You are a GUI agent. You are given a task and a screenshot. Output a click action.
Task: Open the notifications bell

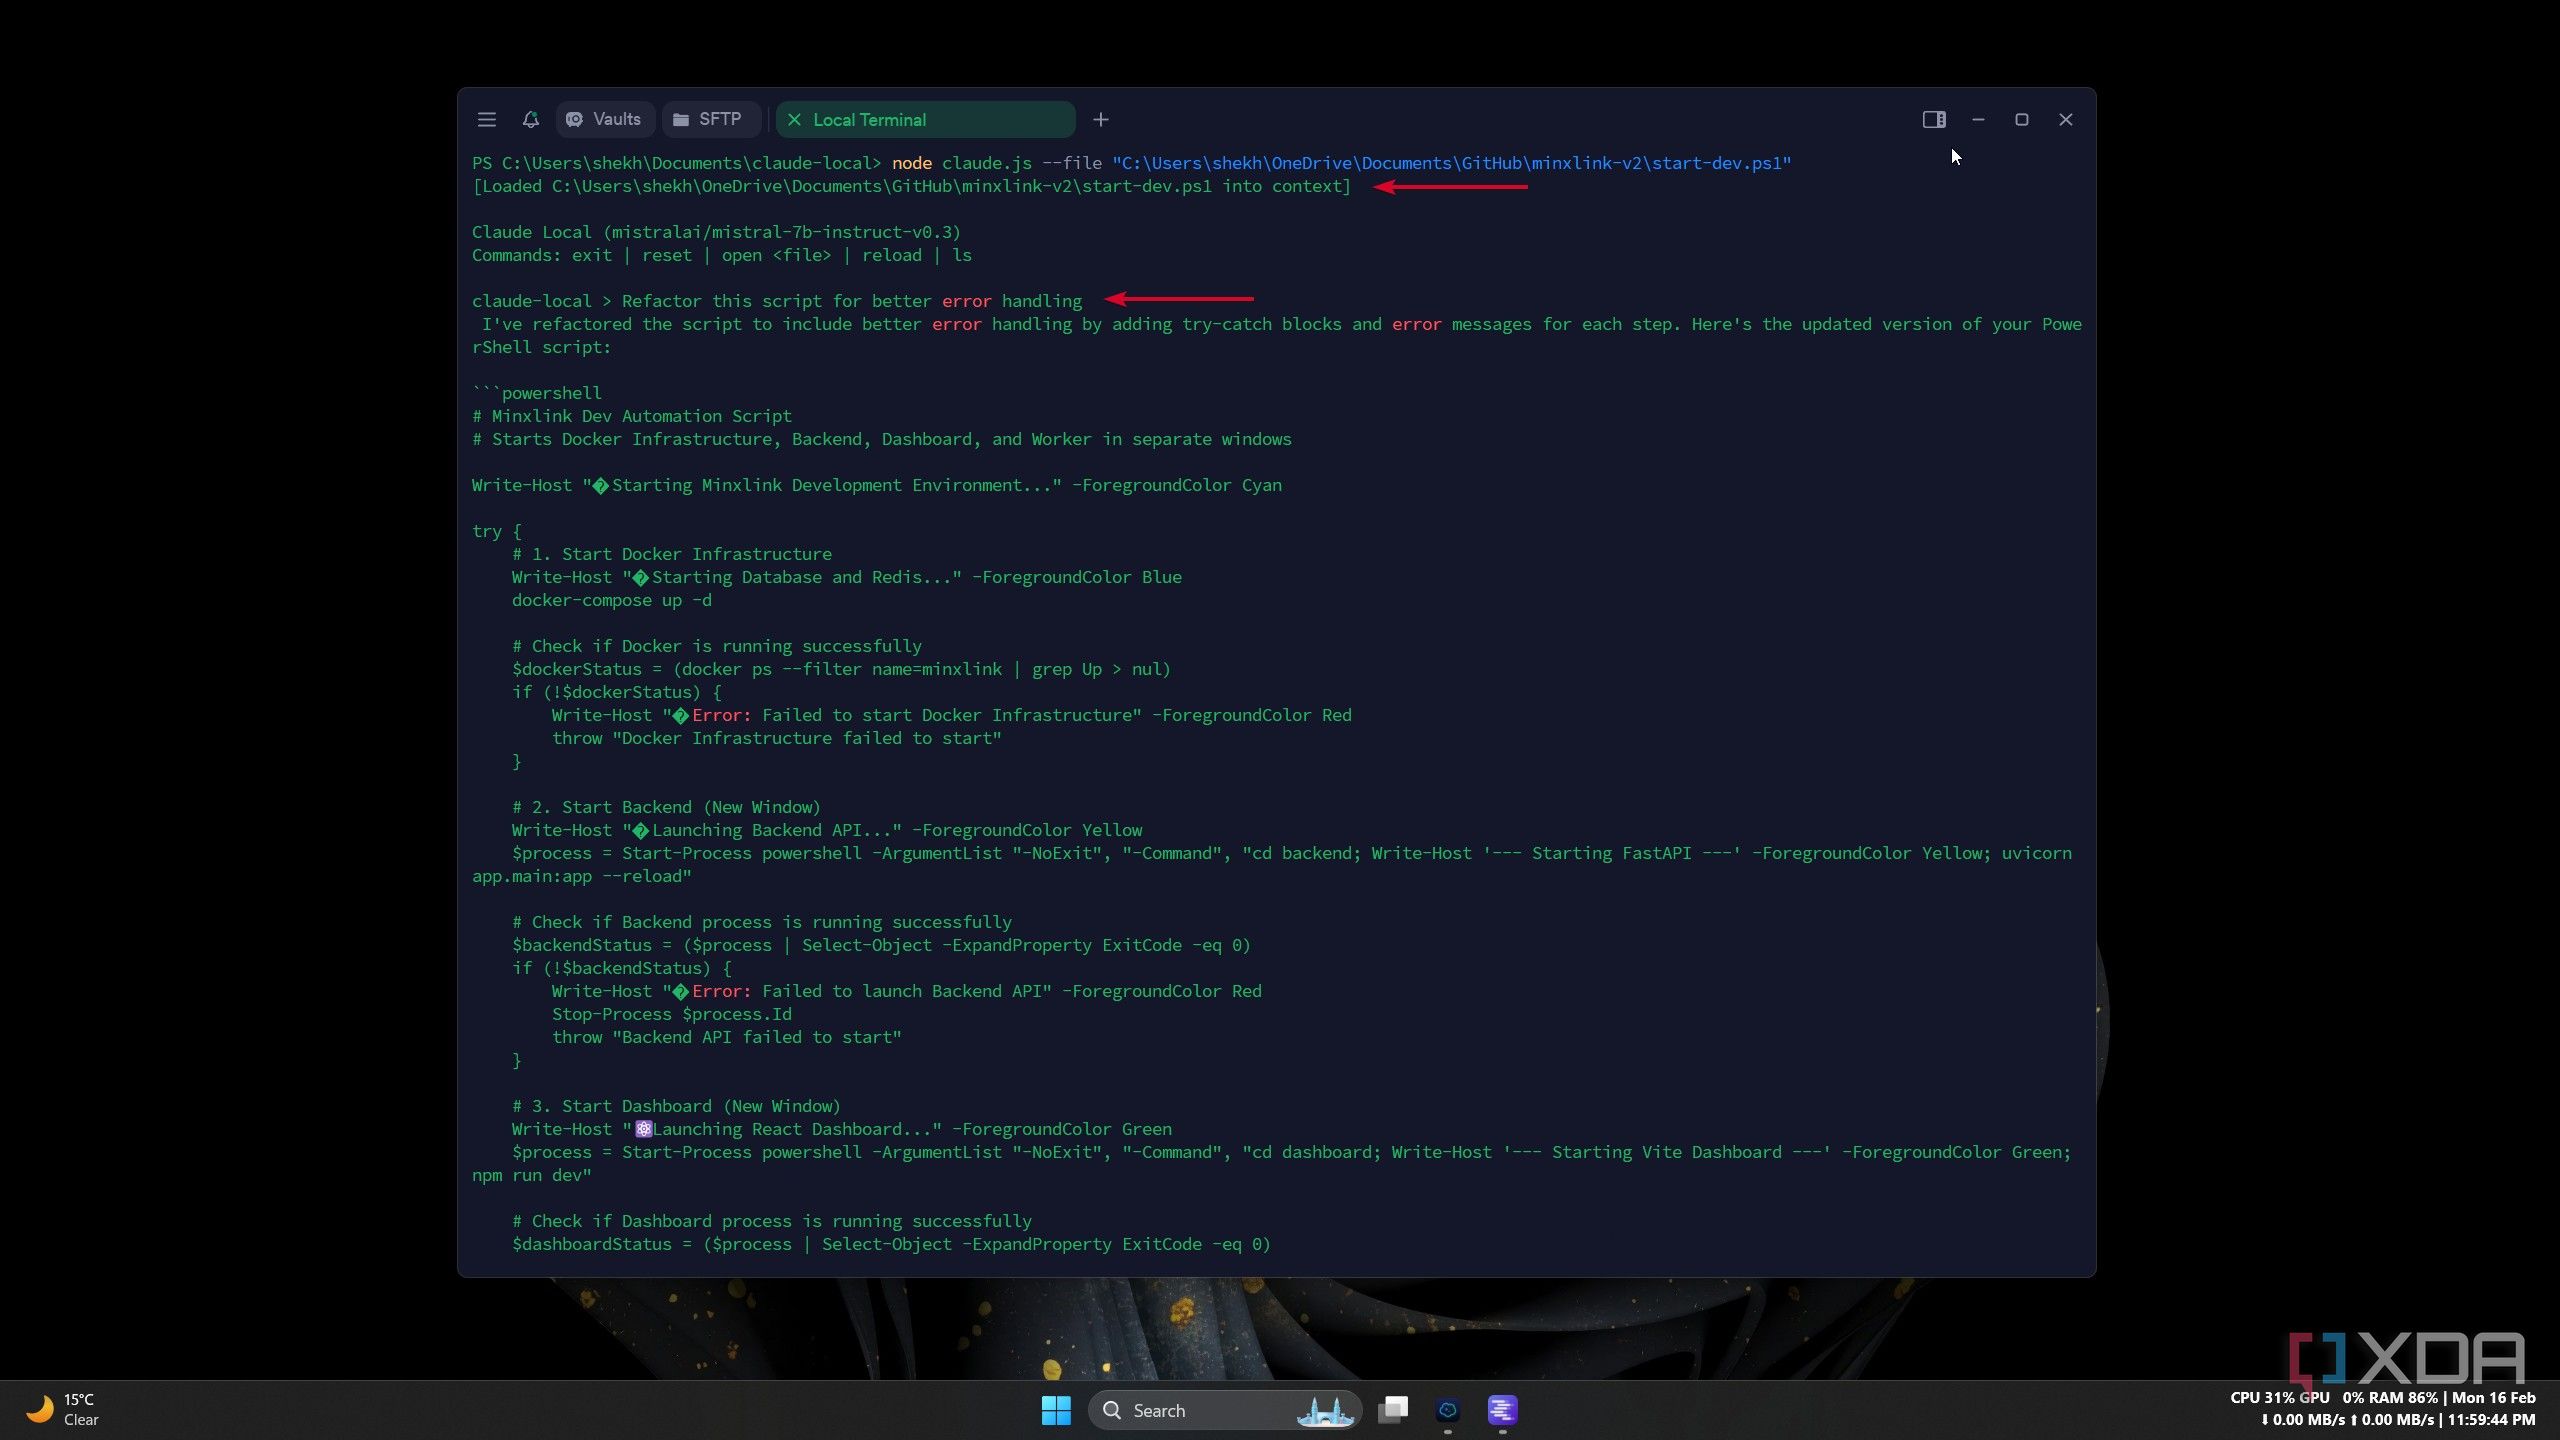(x=531, y=120)
